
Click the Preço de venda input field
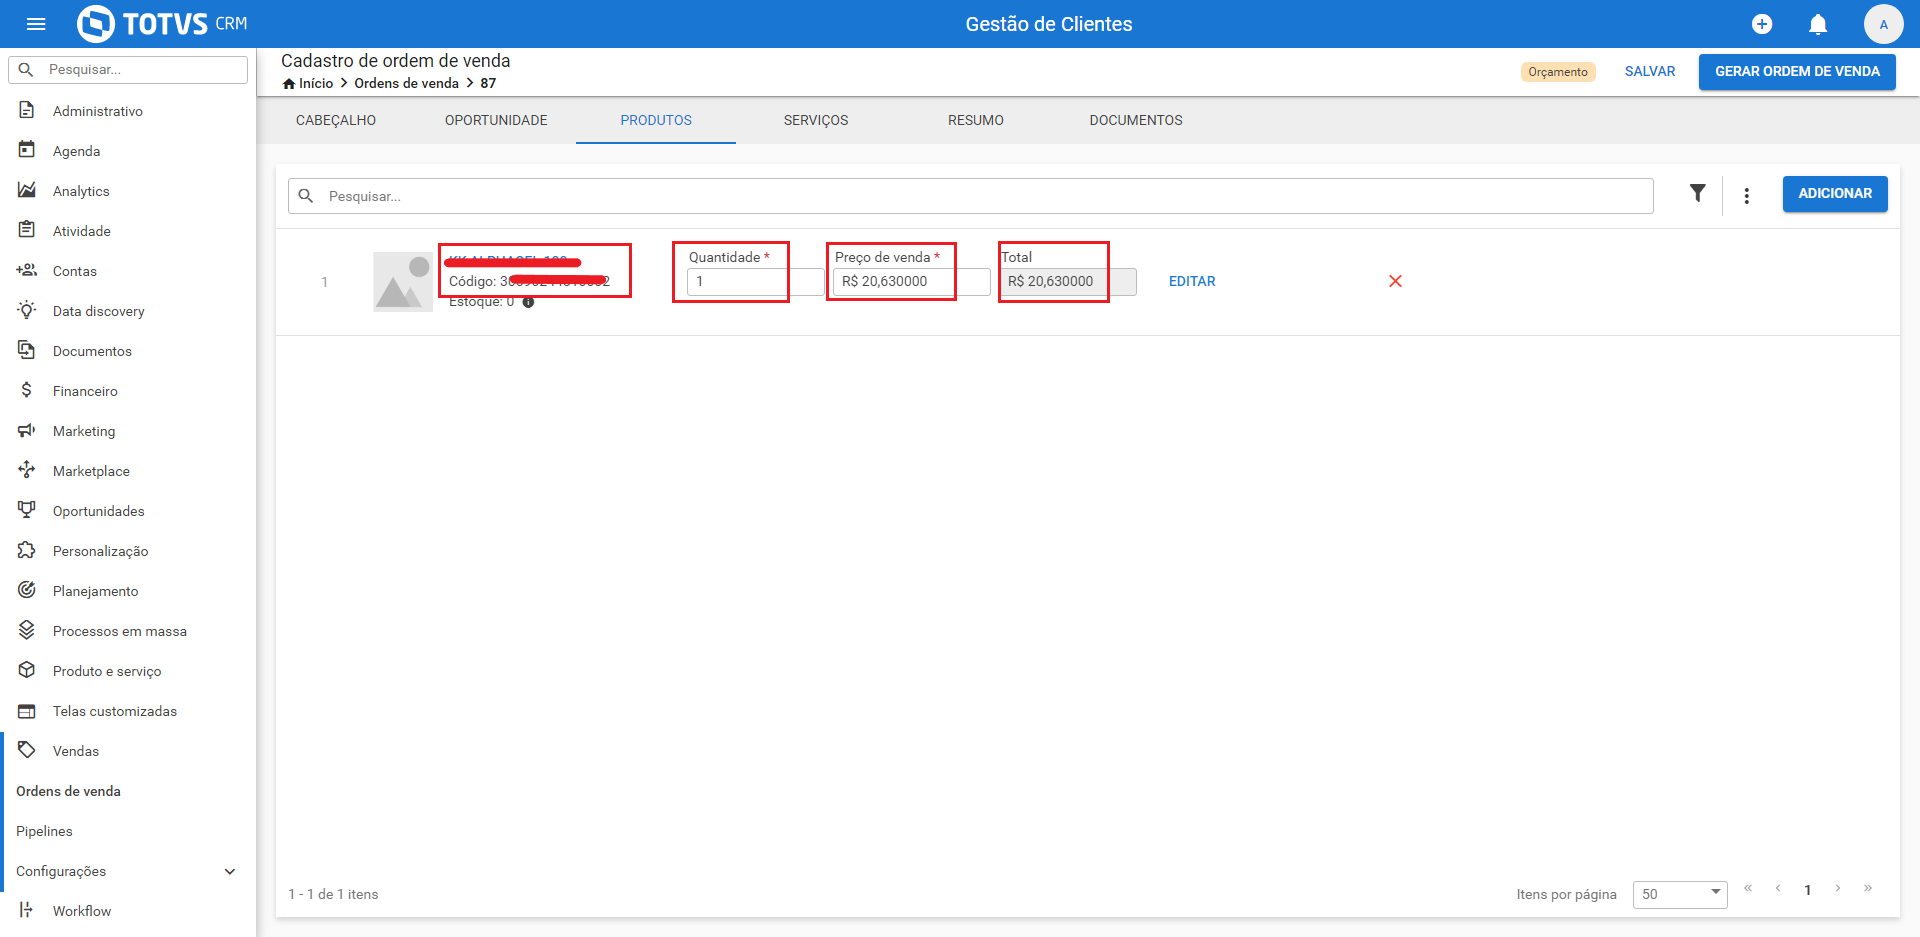[912, 281]
